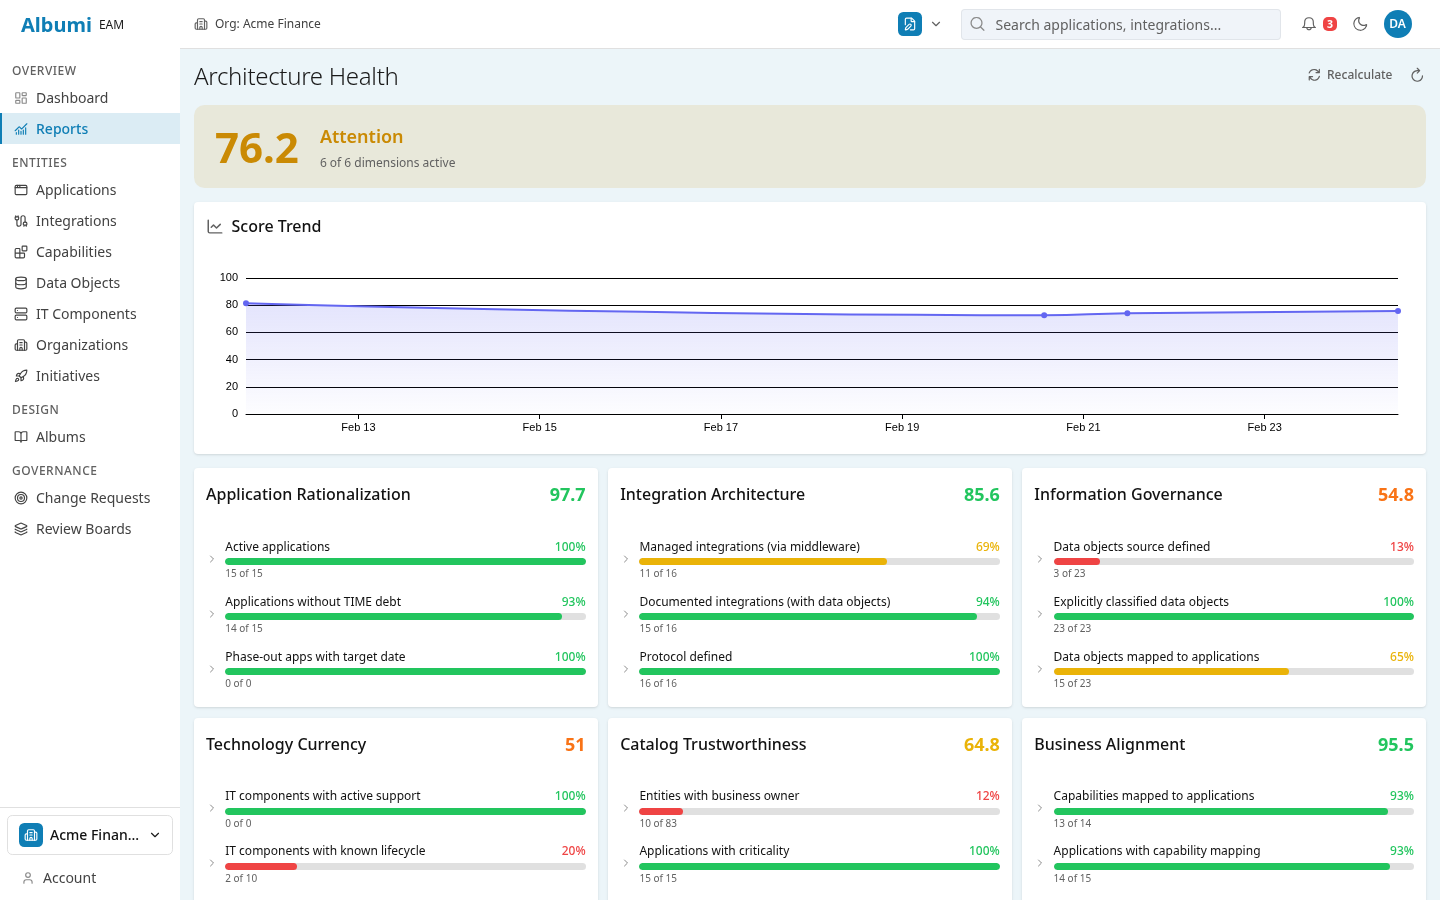Screen dimensions: 1440x900
Task: Click the Recalculate button
Action: (x=1349, y=74)
